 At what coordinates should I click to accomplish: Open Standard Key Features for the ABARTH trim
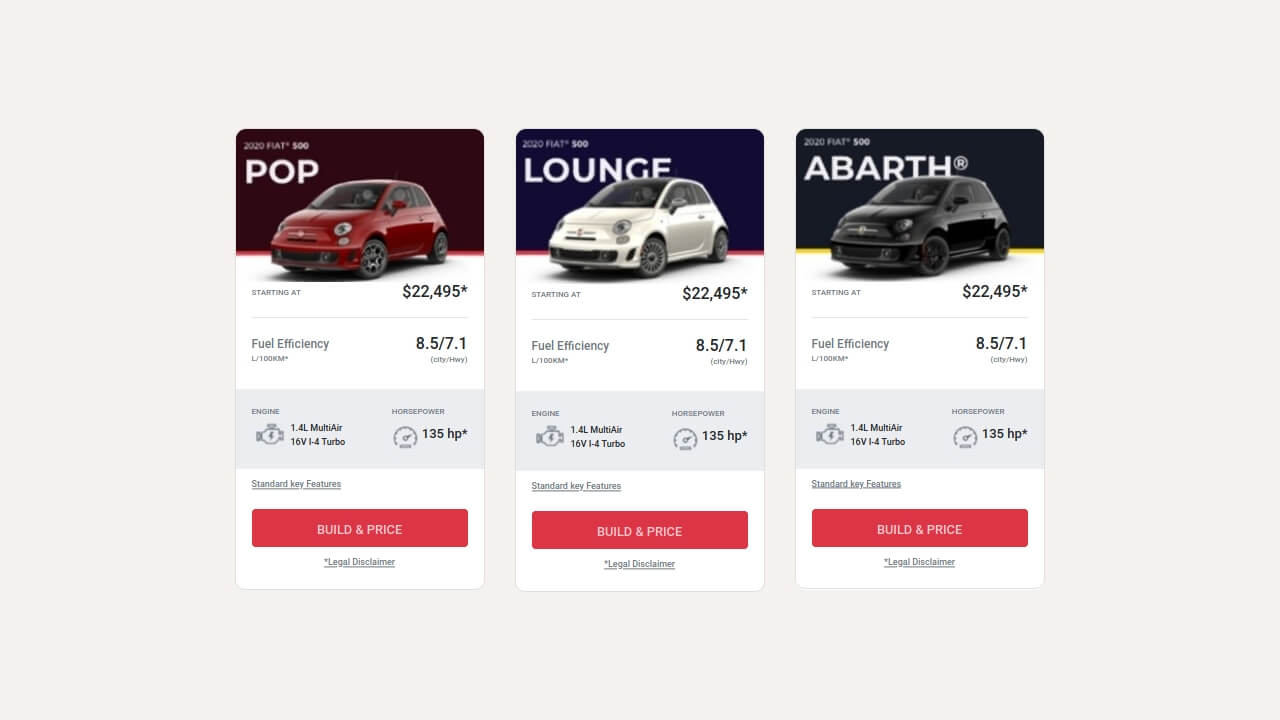point(856,483)
